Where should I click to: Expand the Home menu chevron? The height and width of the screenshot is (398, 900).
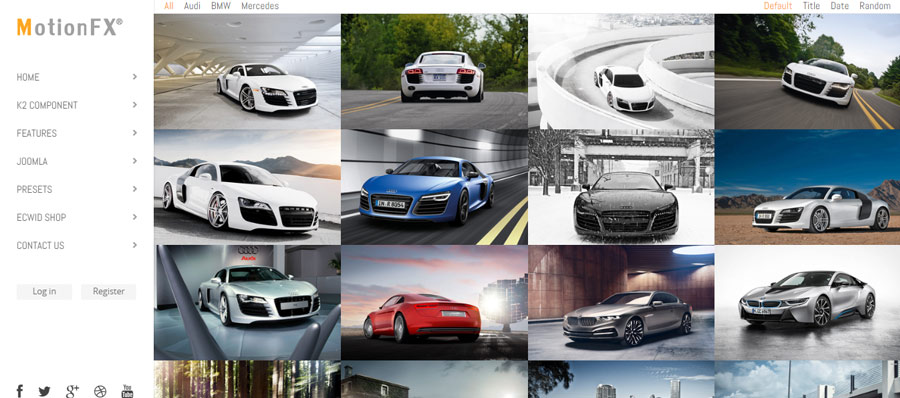135,76
